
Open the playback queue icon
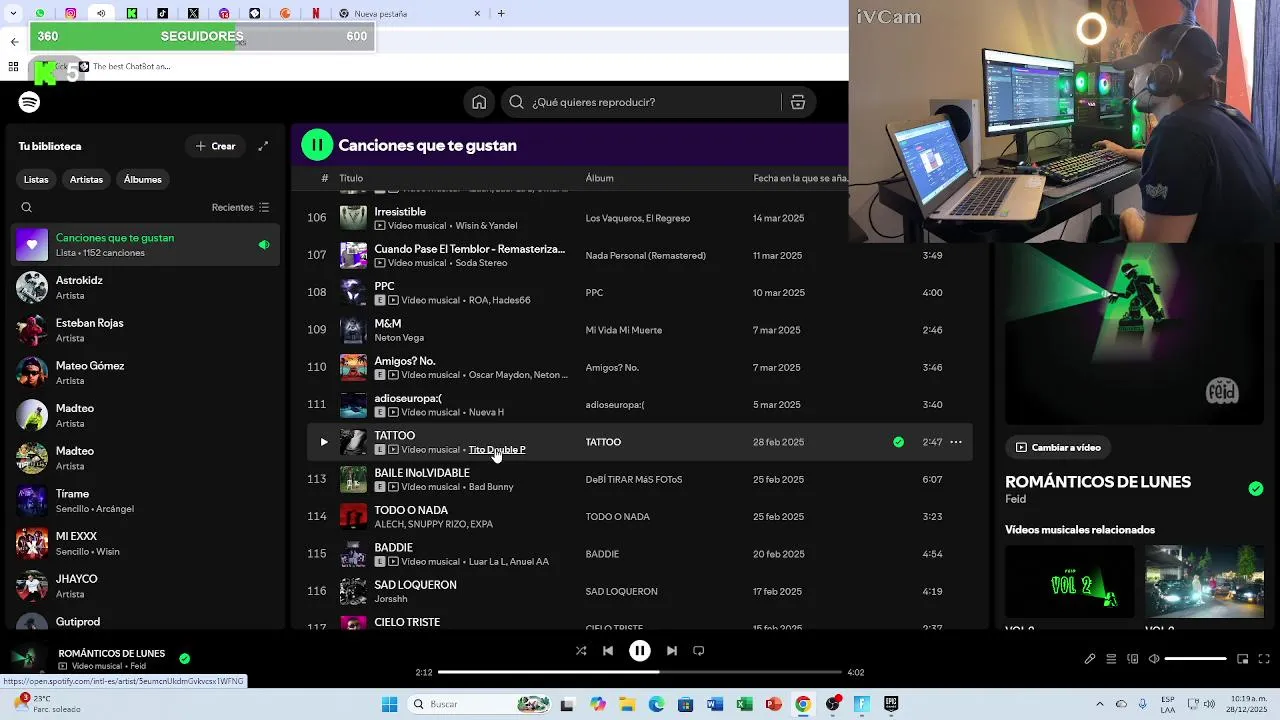pyautogui.click(x=1111, y=659)
